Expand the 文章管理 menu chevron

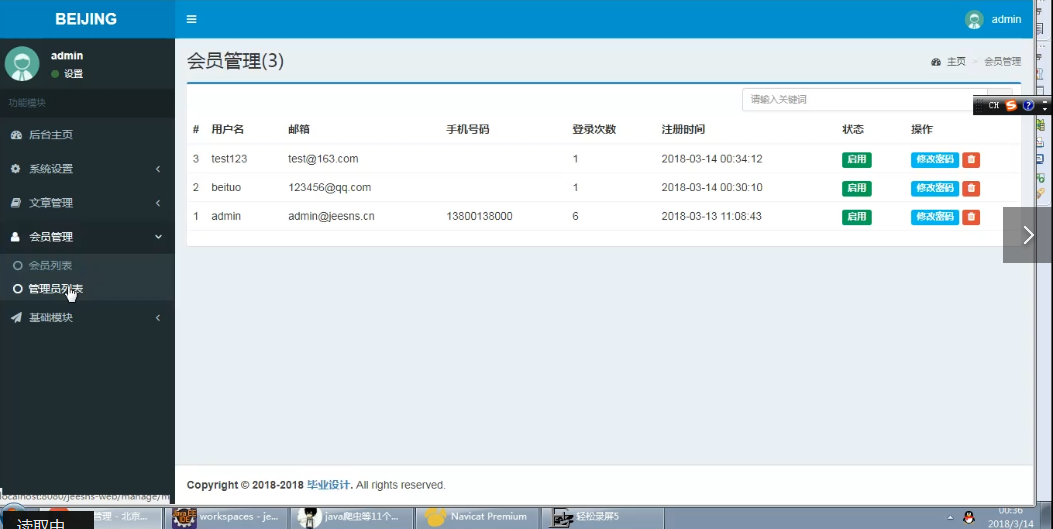158,203
